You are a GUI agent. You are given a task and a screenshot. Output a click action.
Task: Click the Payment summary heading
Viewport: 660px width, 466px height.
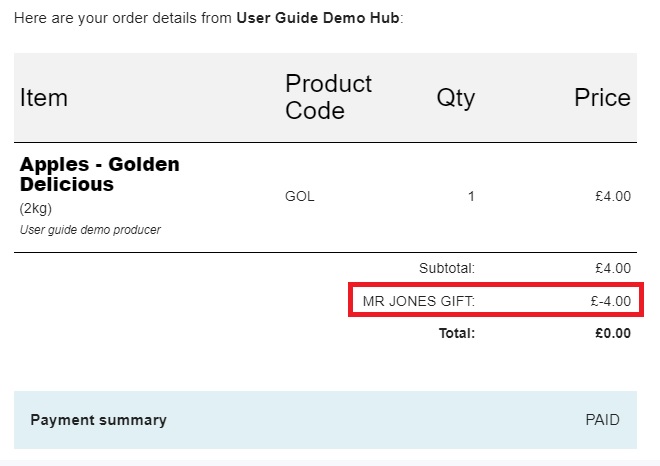pyautogui.click(x=99, y=420)
